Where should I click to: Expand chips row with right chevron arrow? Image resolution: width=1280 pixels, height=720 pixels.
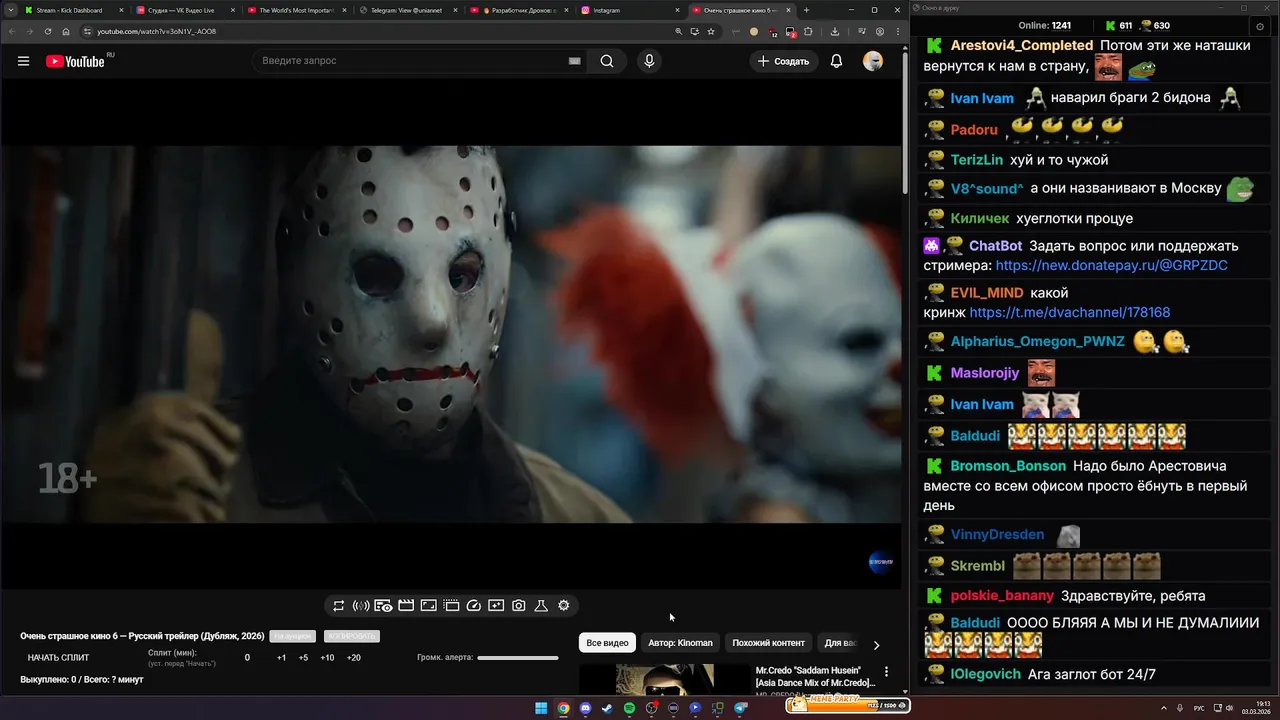click(876, 645)
